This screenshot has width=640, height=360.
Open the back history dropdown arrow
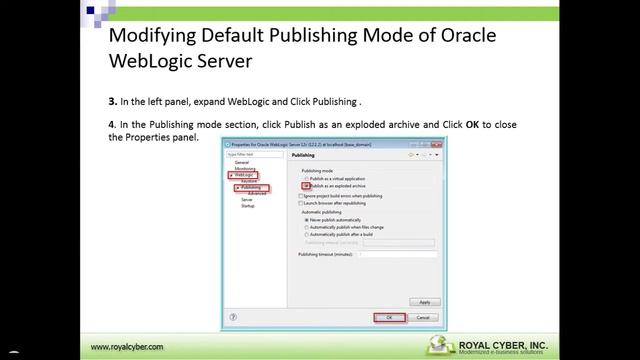[x=417, y=155]
